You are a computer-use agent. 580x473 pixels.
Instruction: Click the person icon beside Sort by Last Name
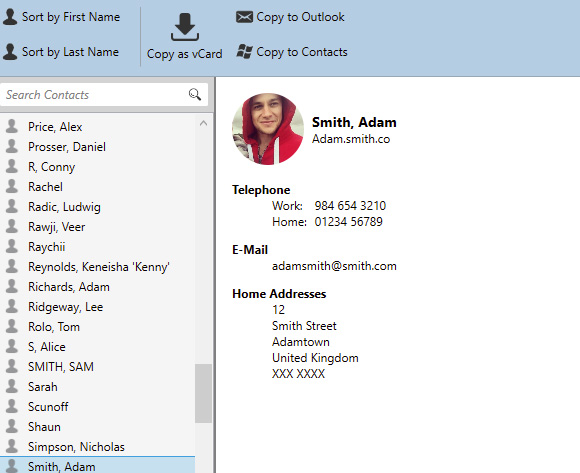tap(10, 51)
